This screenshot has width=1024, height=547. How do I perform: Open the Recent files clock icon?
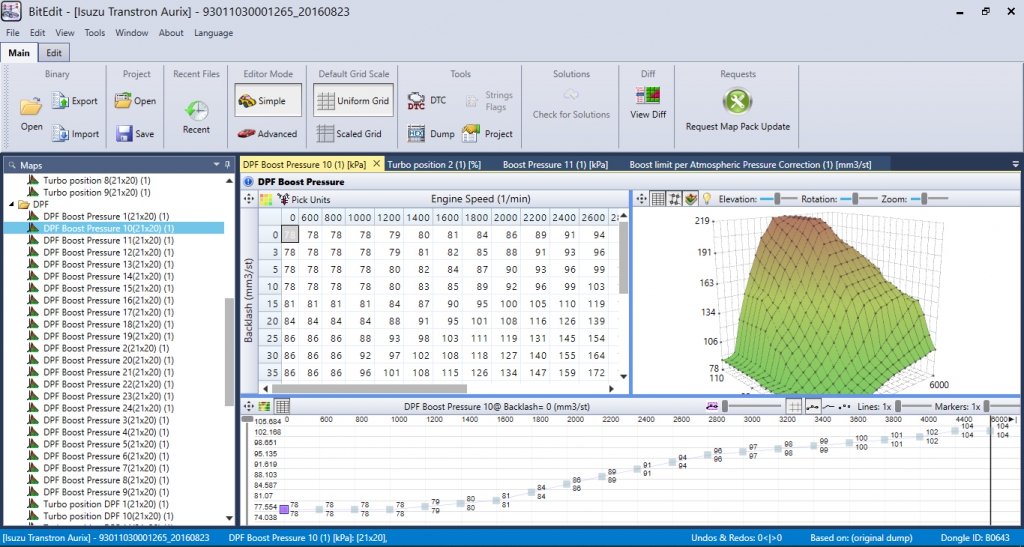click(x=196, y=110)
